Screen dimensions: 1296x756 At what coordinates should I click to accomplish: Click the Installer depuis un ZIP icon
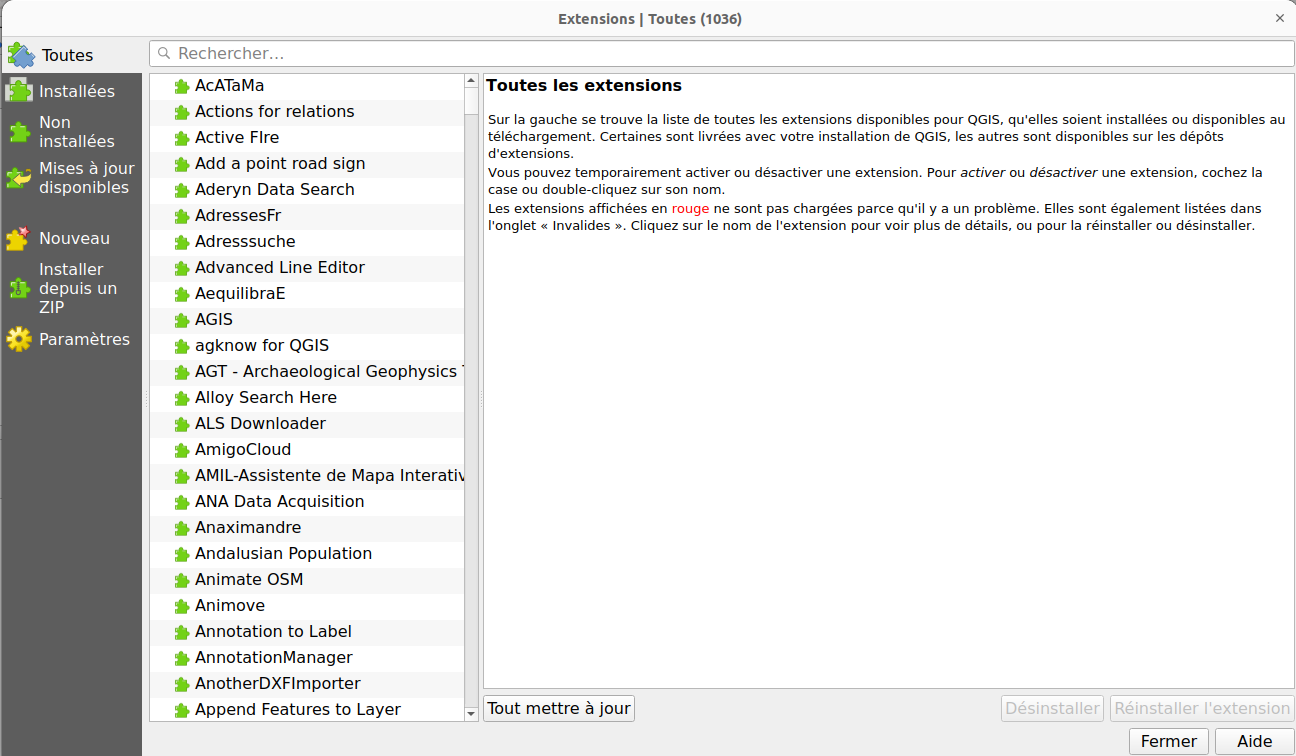click(x=20, y=289)
